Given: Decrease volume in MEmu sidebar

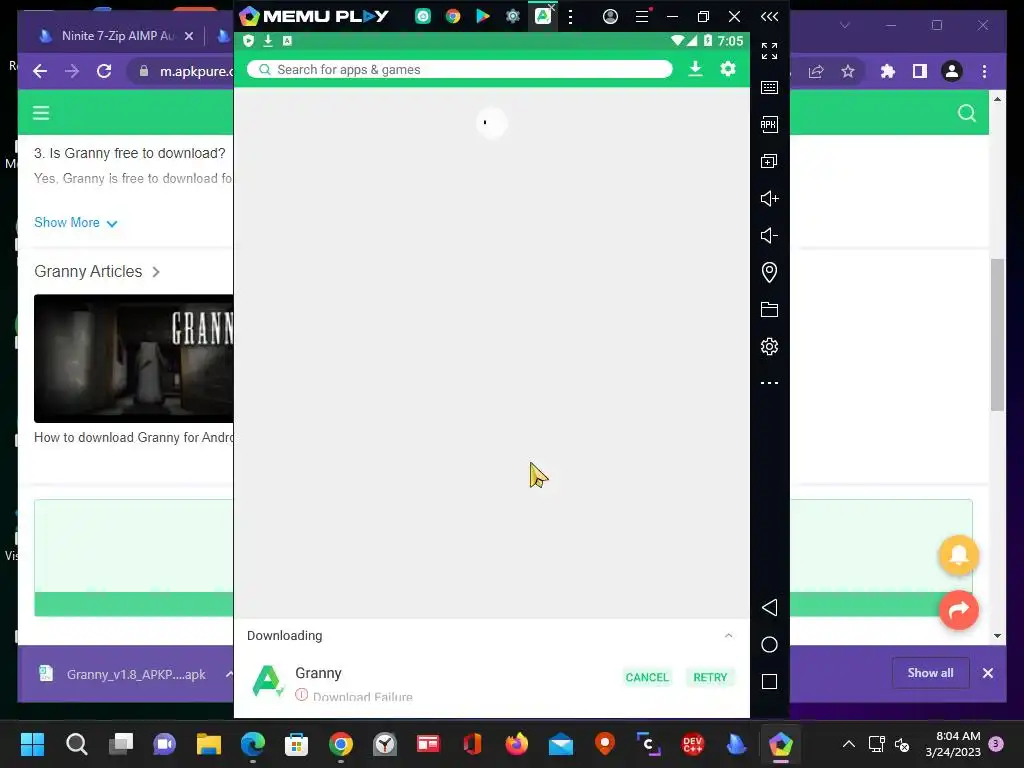Looking at the screenshot, I should 769,235.
